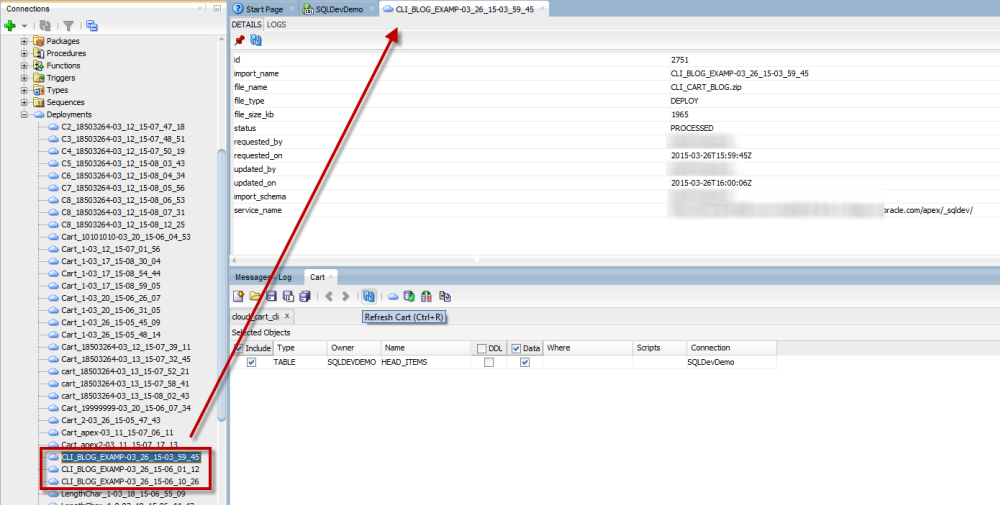The image size is (1000, 505).
Task: Click the Save Cart As icon
Action: (x=288, y=296)
